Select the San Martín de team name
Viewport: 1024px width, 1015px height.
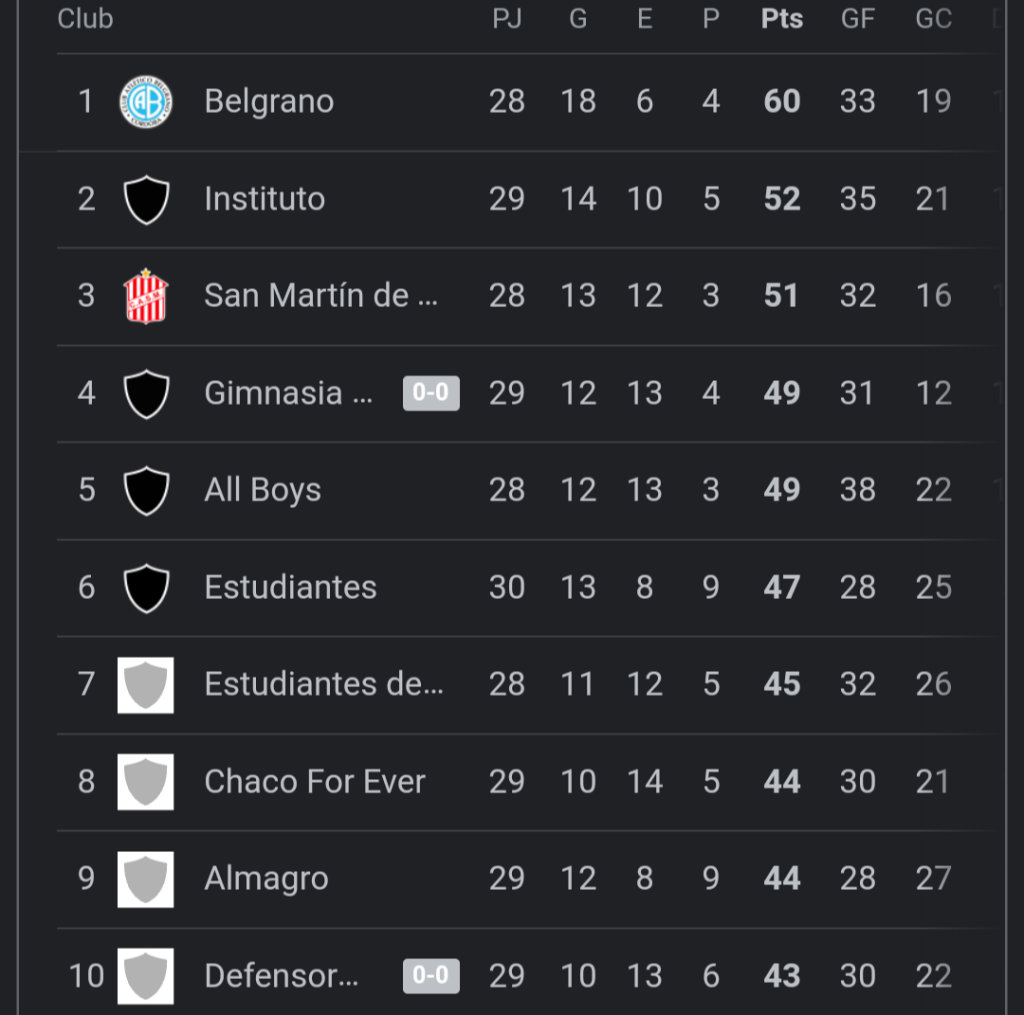[x=321, y=296]
